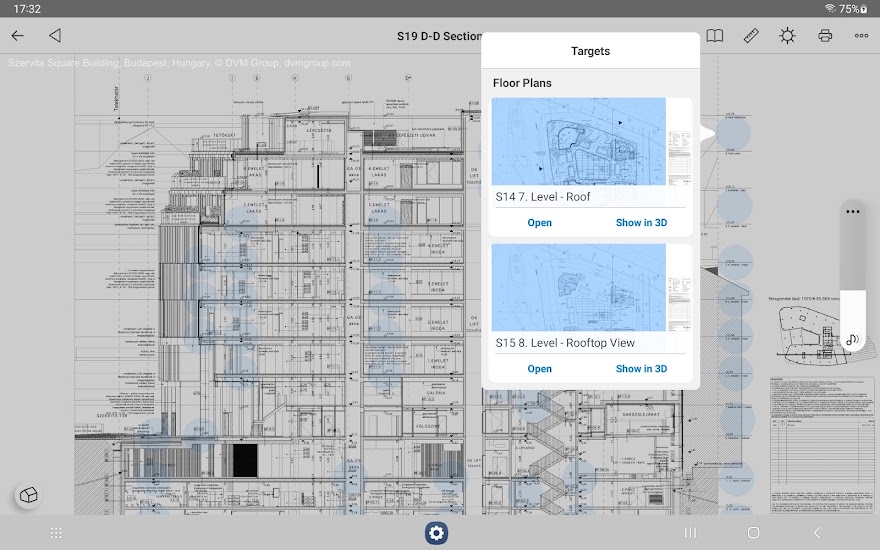Show S15 Rooftop View in 3D

coord(641,369)
